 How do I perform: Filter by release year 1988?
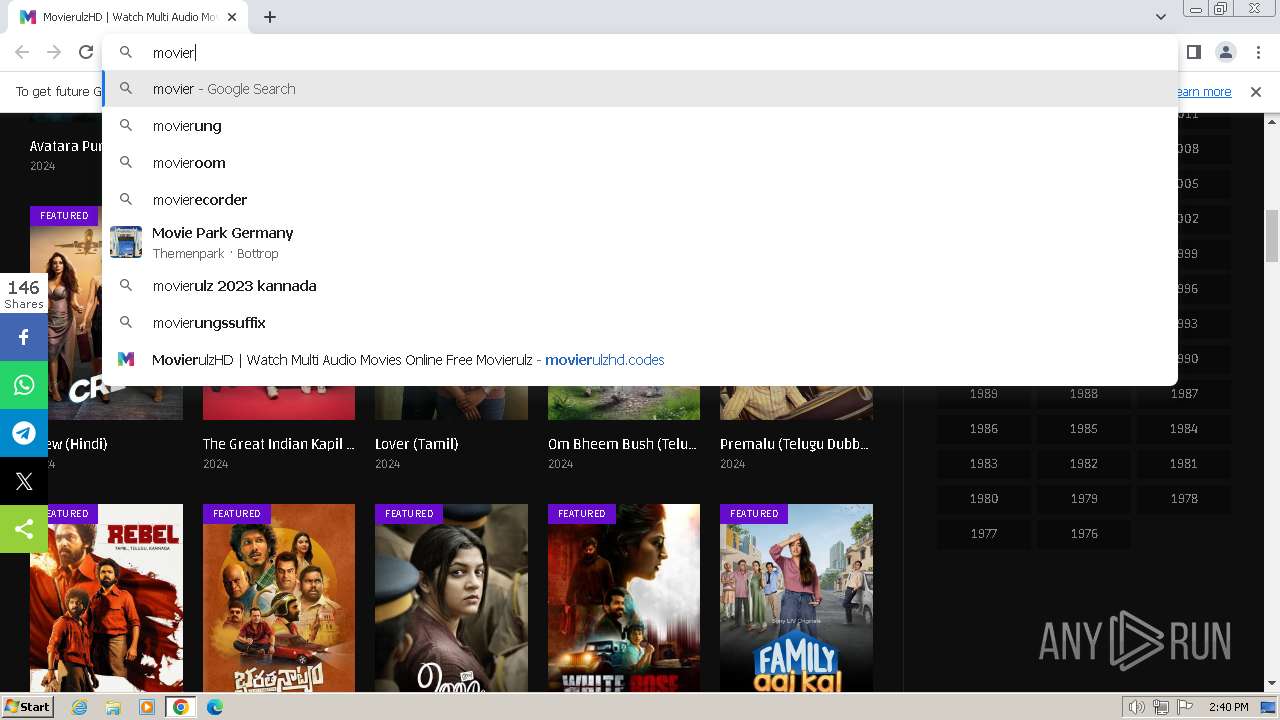[x=1084, y=394]
